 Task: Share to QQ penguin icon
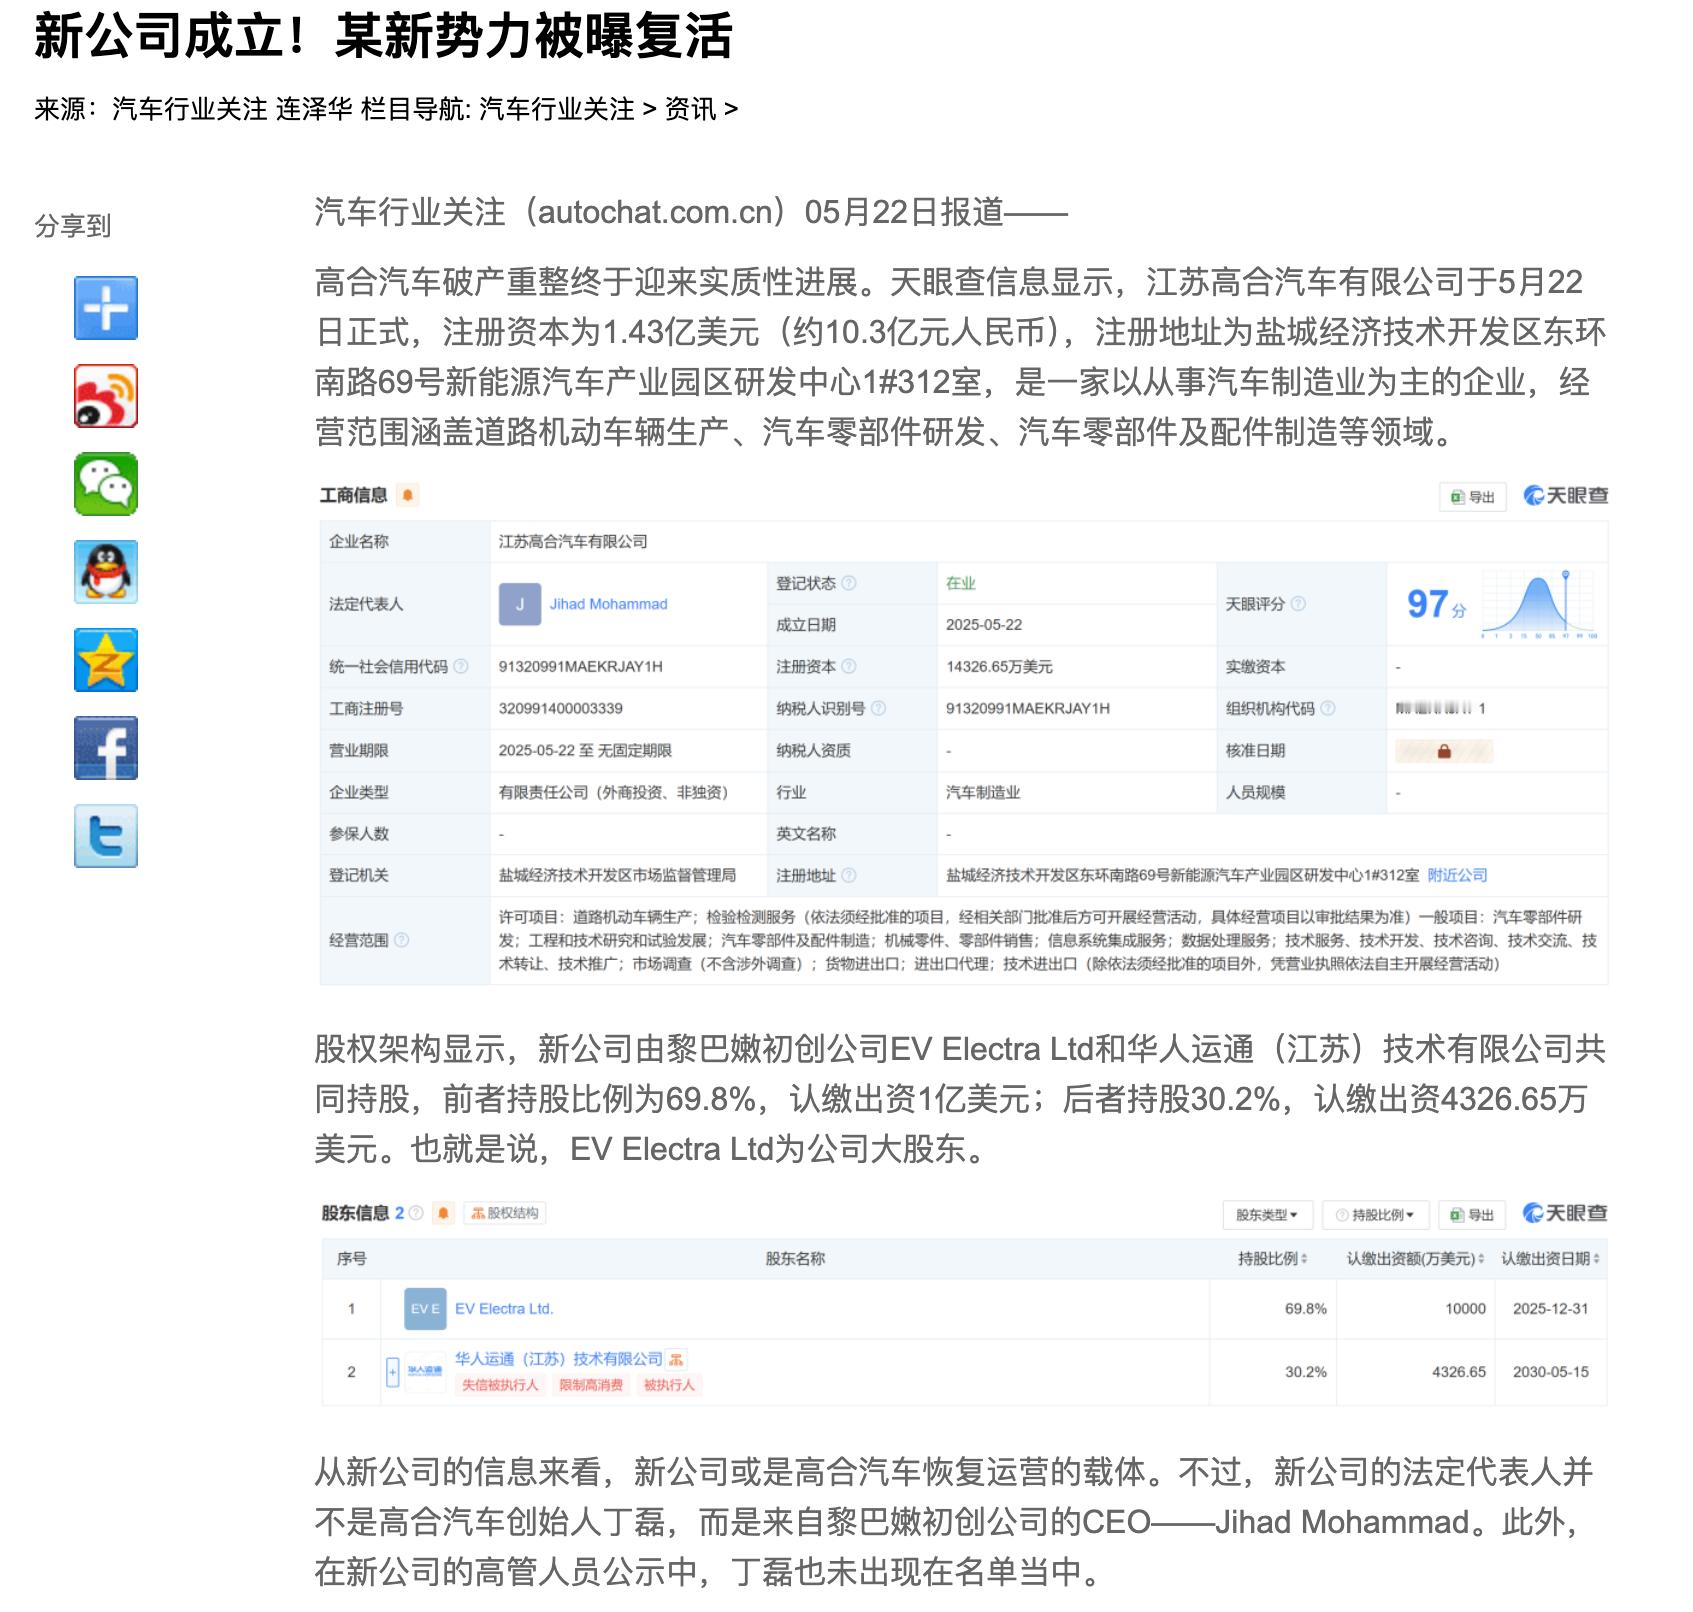[x=106, y=572]
